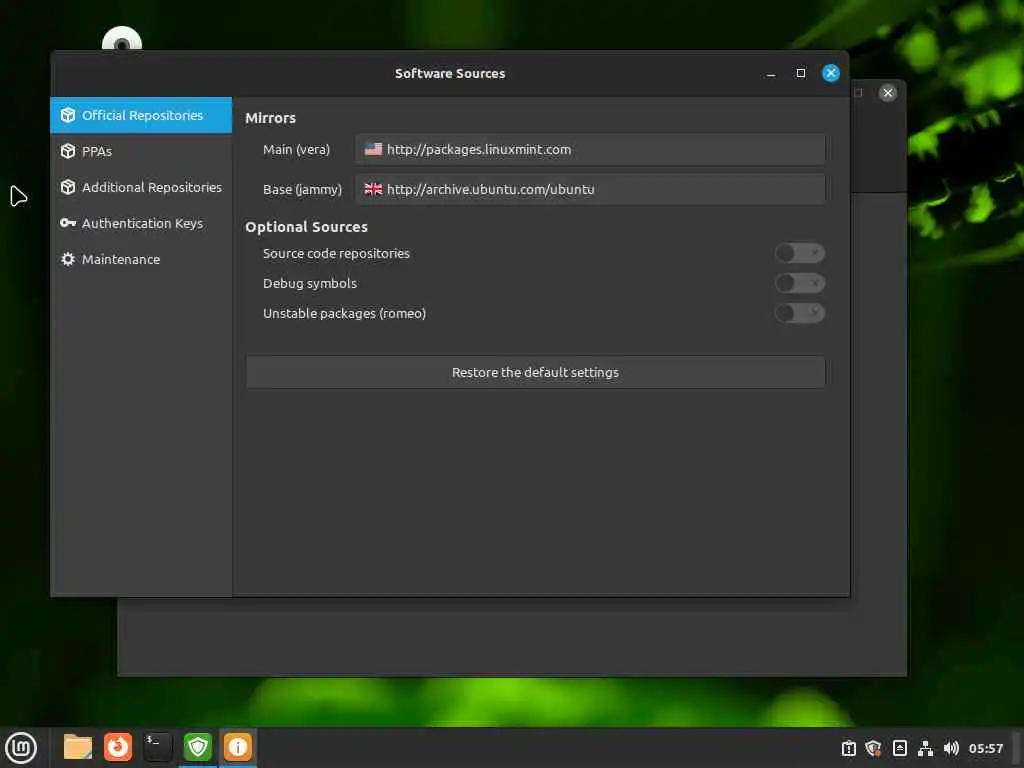
Task: Switch to the orange info app in taskbar
Action: (237, 747)
